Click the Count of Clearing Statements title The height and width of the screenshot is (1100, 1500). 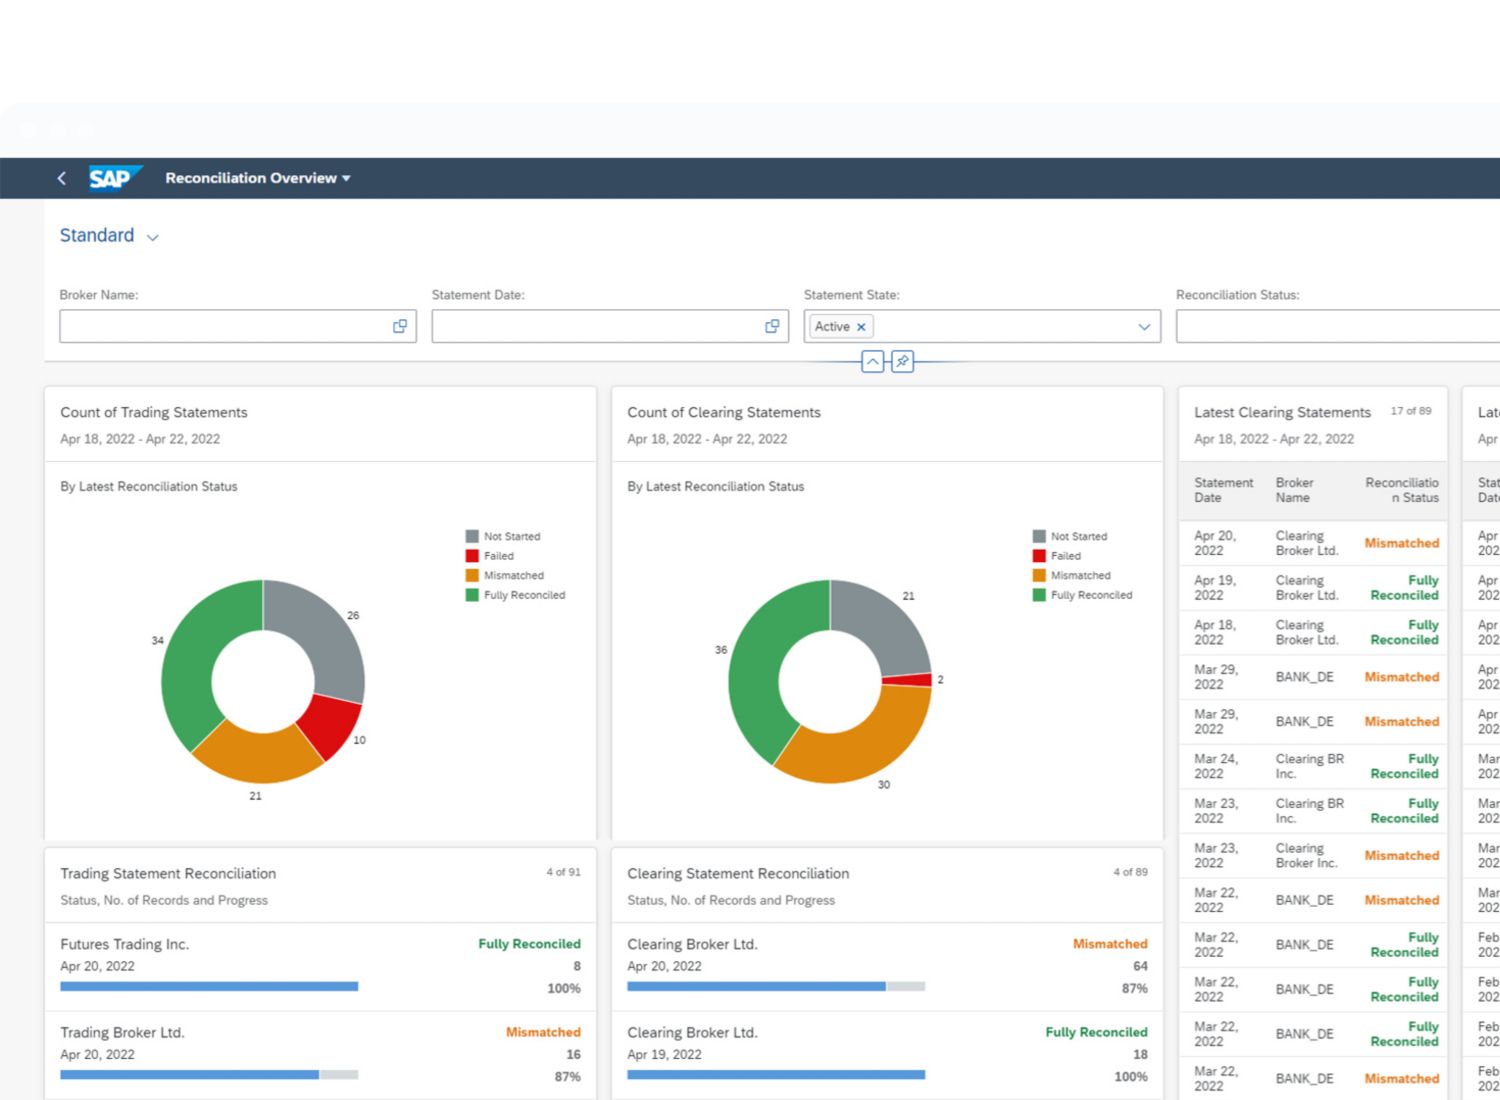click(724, 413)
